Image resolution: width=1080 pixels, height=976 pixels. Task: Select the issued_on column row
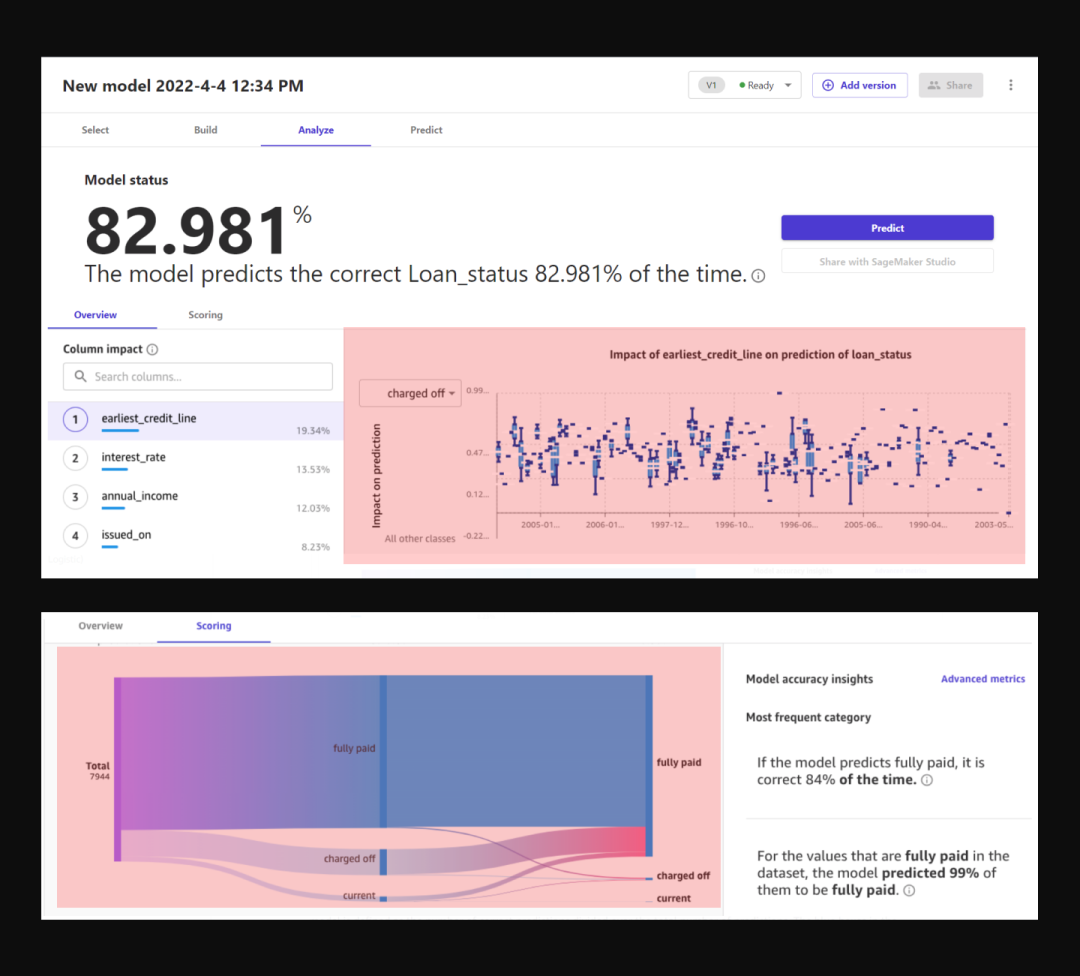pyautogui.click(x=196, y=537)
